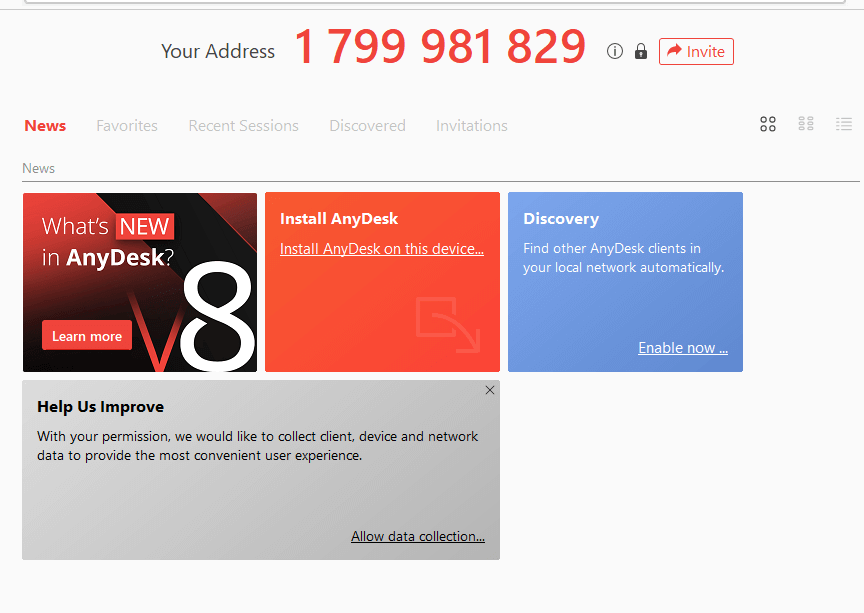This screenshot has height=613, width=864.
Task: Click the address number 1 799 981 829
Action: coord(440,47)
